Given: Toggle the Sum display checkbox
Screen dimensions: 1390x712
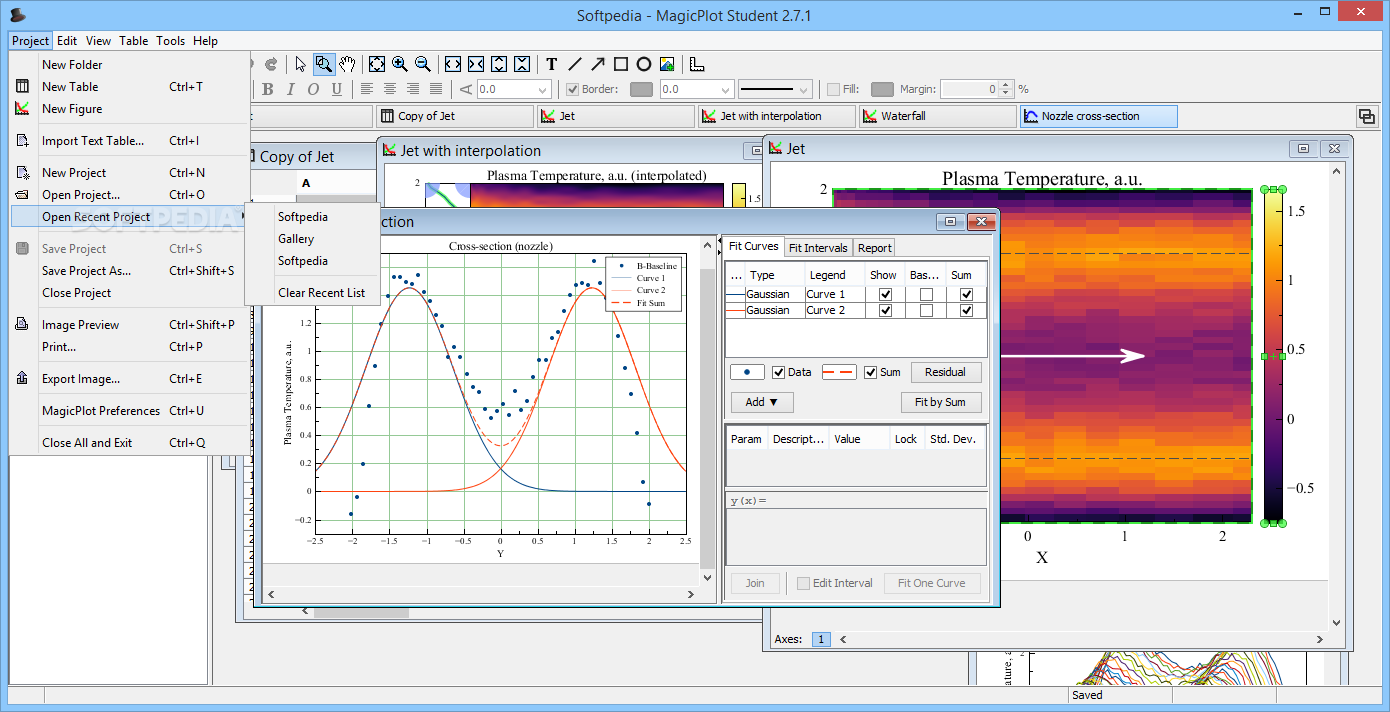Looking at the screenshot, I should 870,372.
